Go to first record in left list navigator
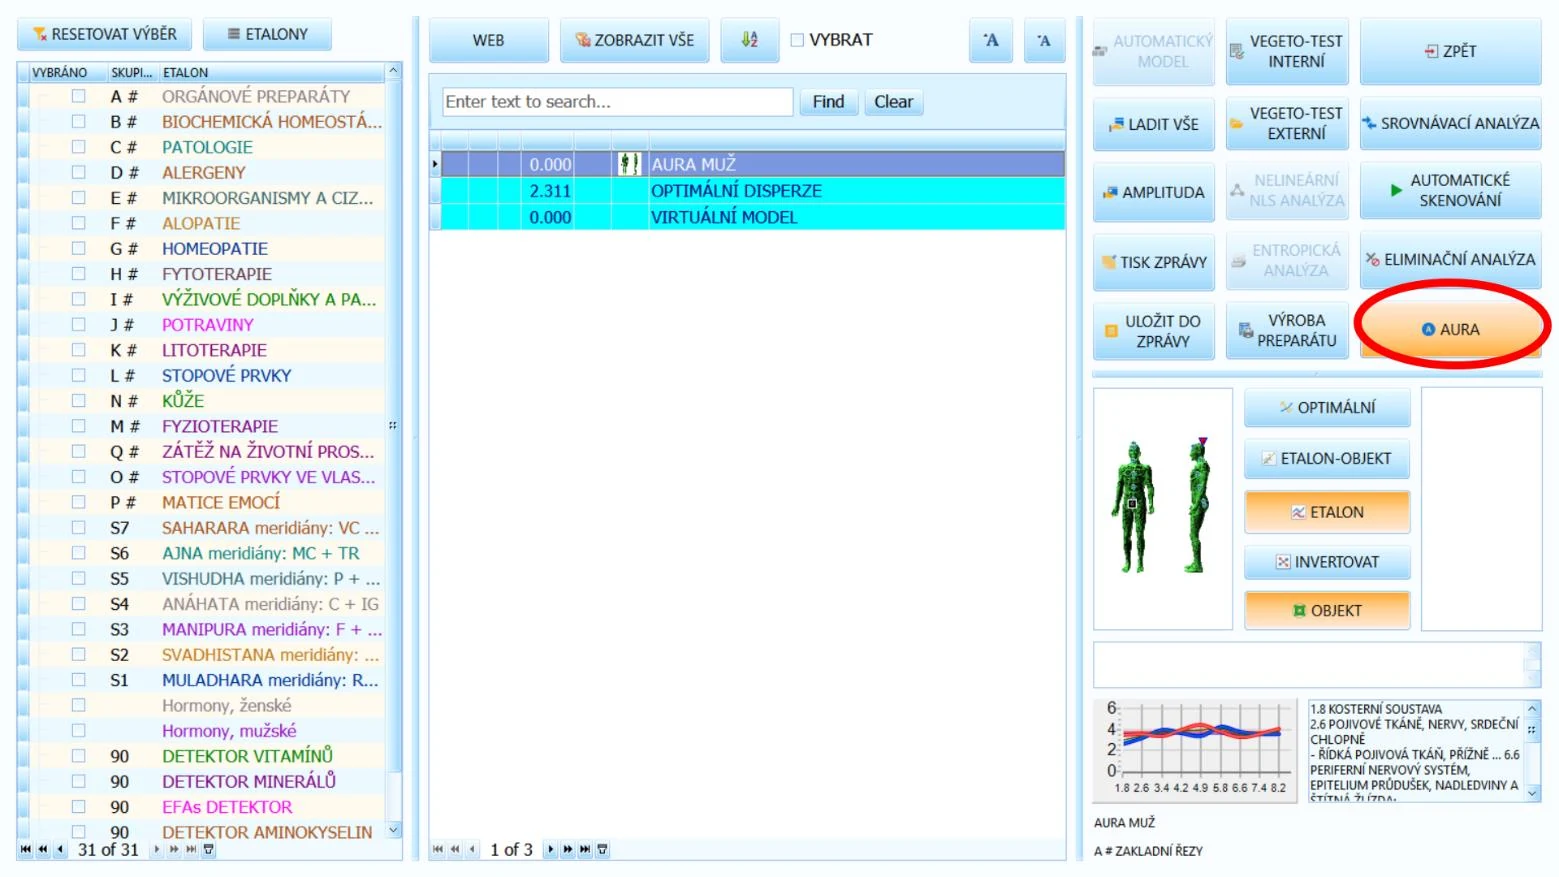Viewport: 1559px width, 877px height. coord(25,850)
